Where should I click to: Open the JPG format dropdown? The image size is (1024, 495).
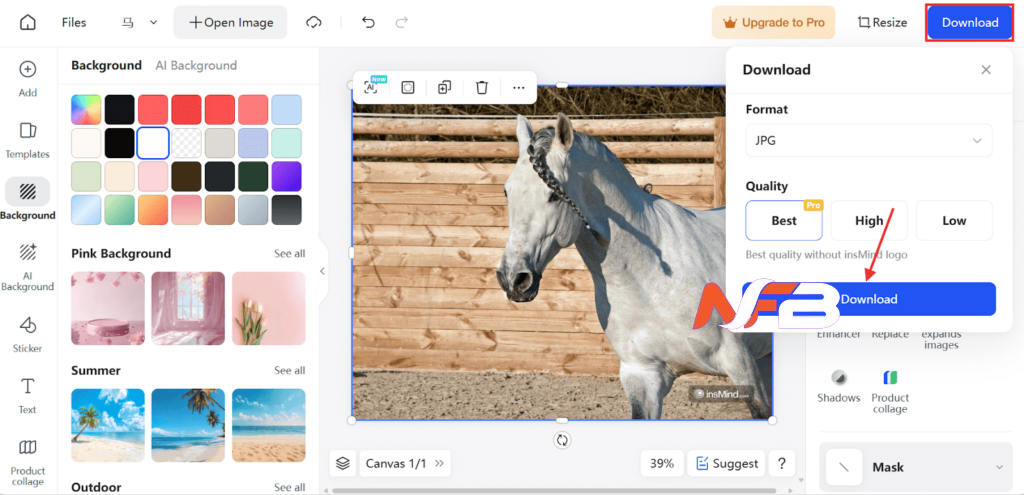pyautogui.click(x=868, y=141)
